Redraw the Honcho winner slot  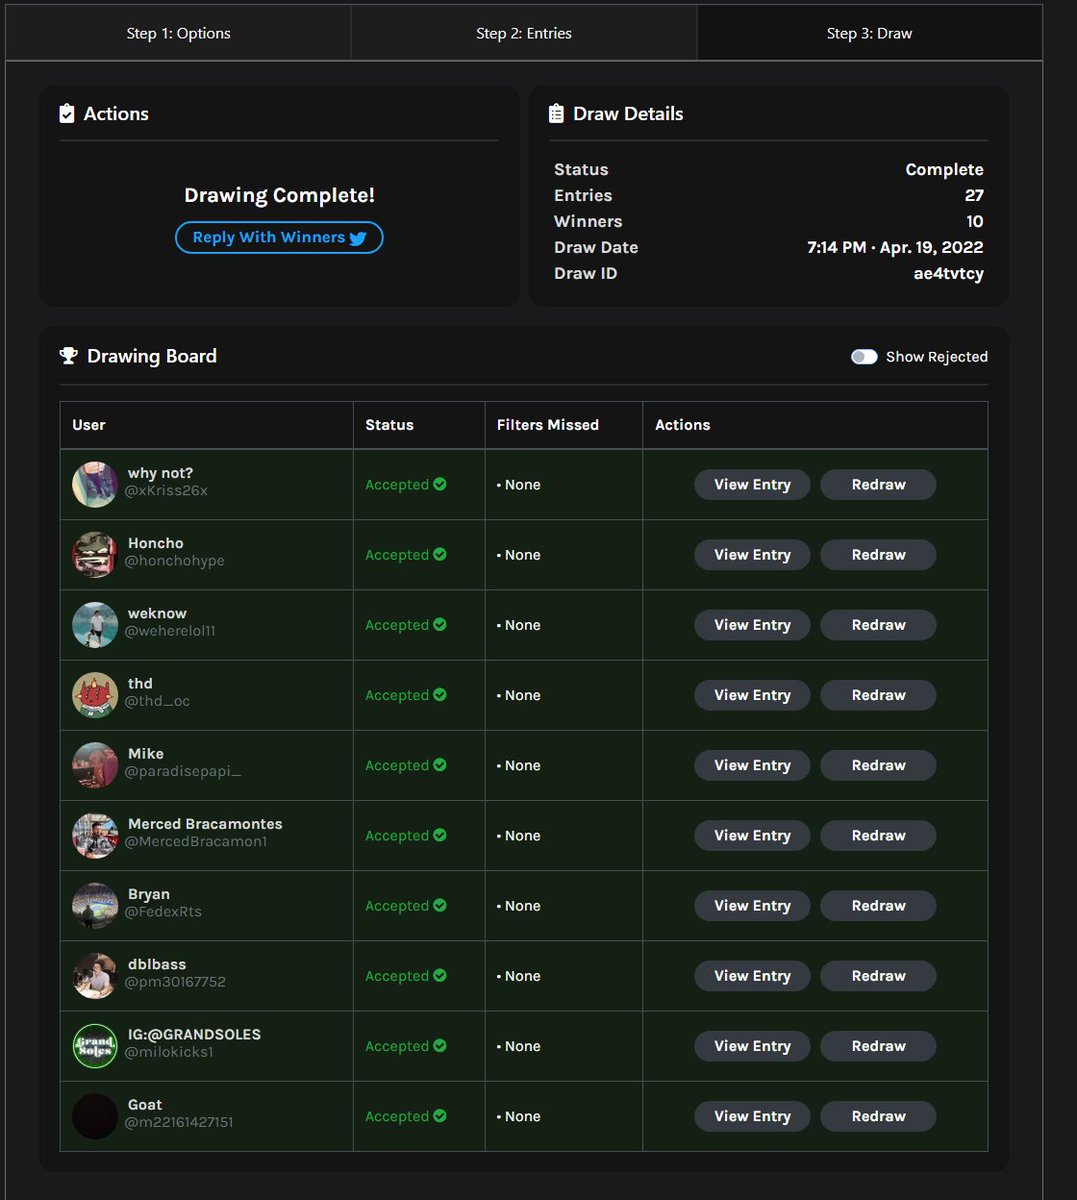click(x=878, y=554)
